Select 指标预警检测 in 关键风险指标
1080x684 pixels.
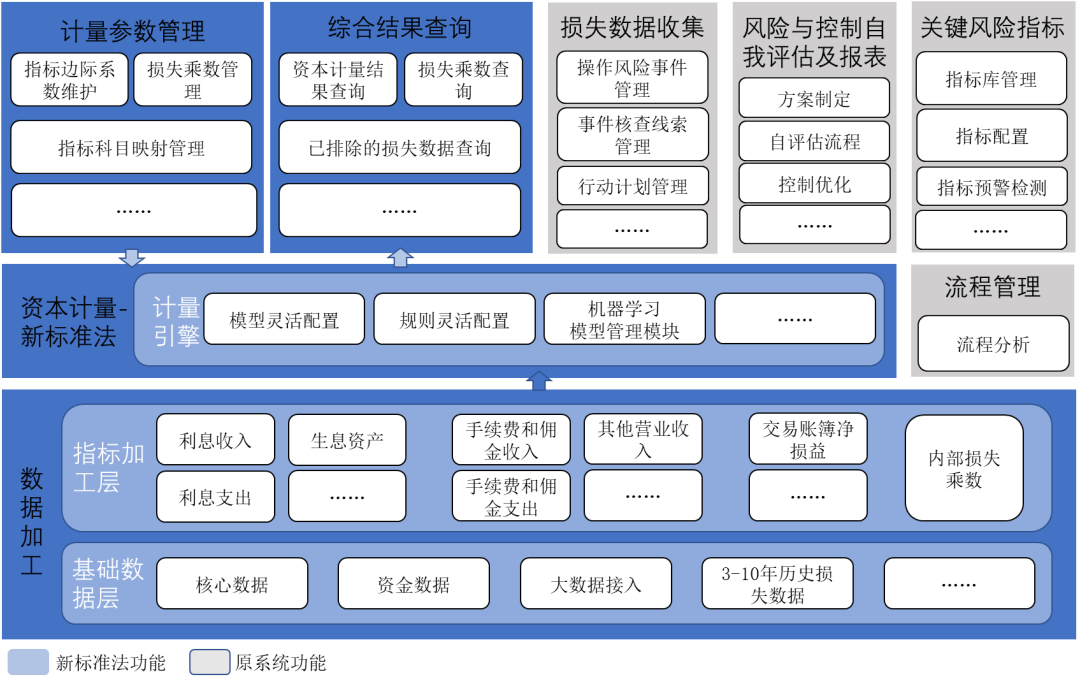pyautogui.click(x=991, y=187)
